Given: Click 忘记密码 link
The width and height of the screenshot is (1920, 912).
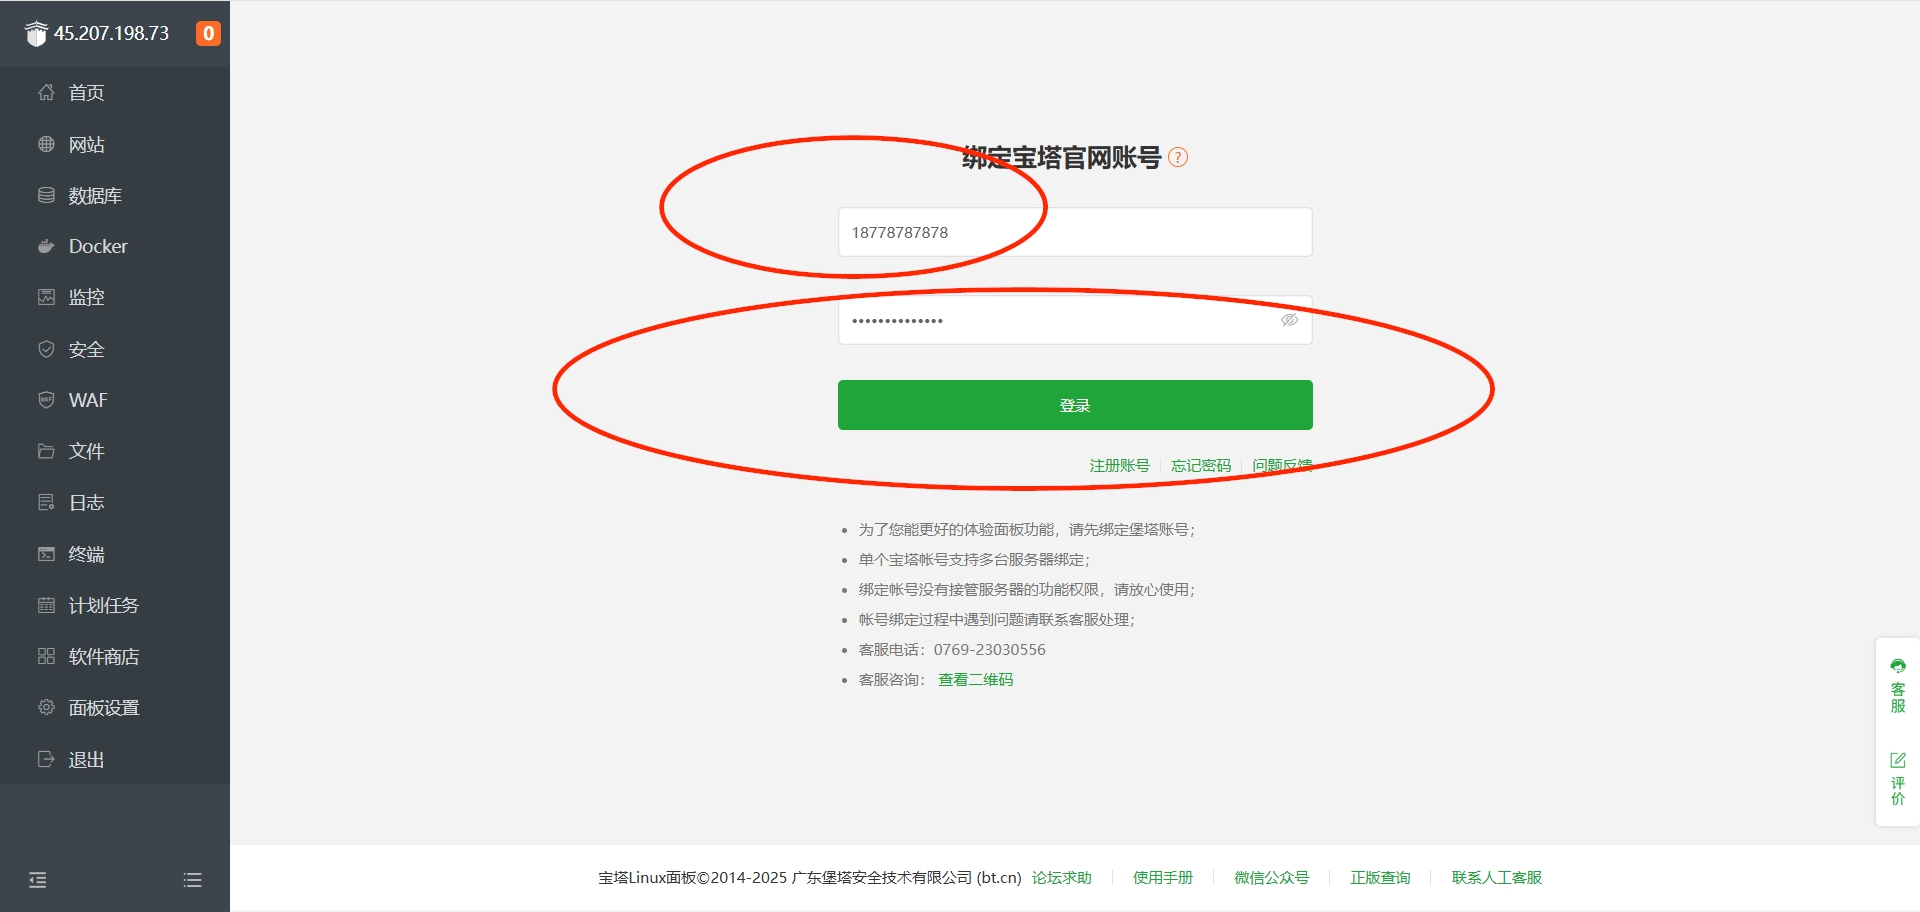Looking at the screenshot, I should pos(1201,466).
